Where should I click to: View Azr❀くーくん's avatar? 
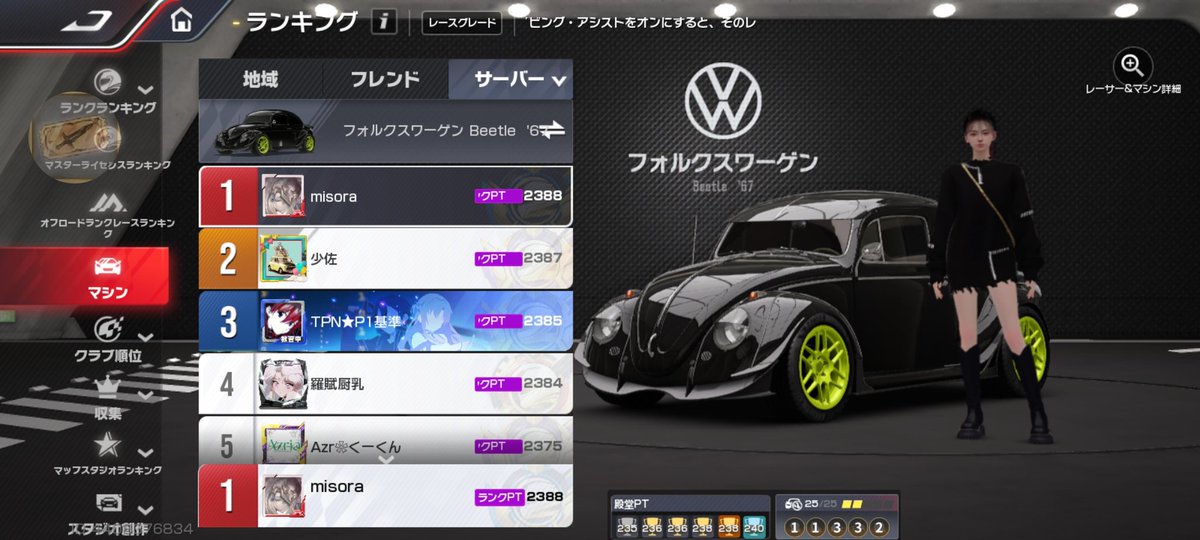coord(283,442)
